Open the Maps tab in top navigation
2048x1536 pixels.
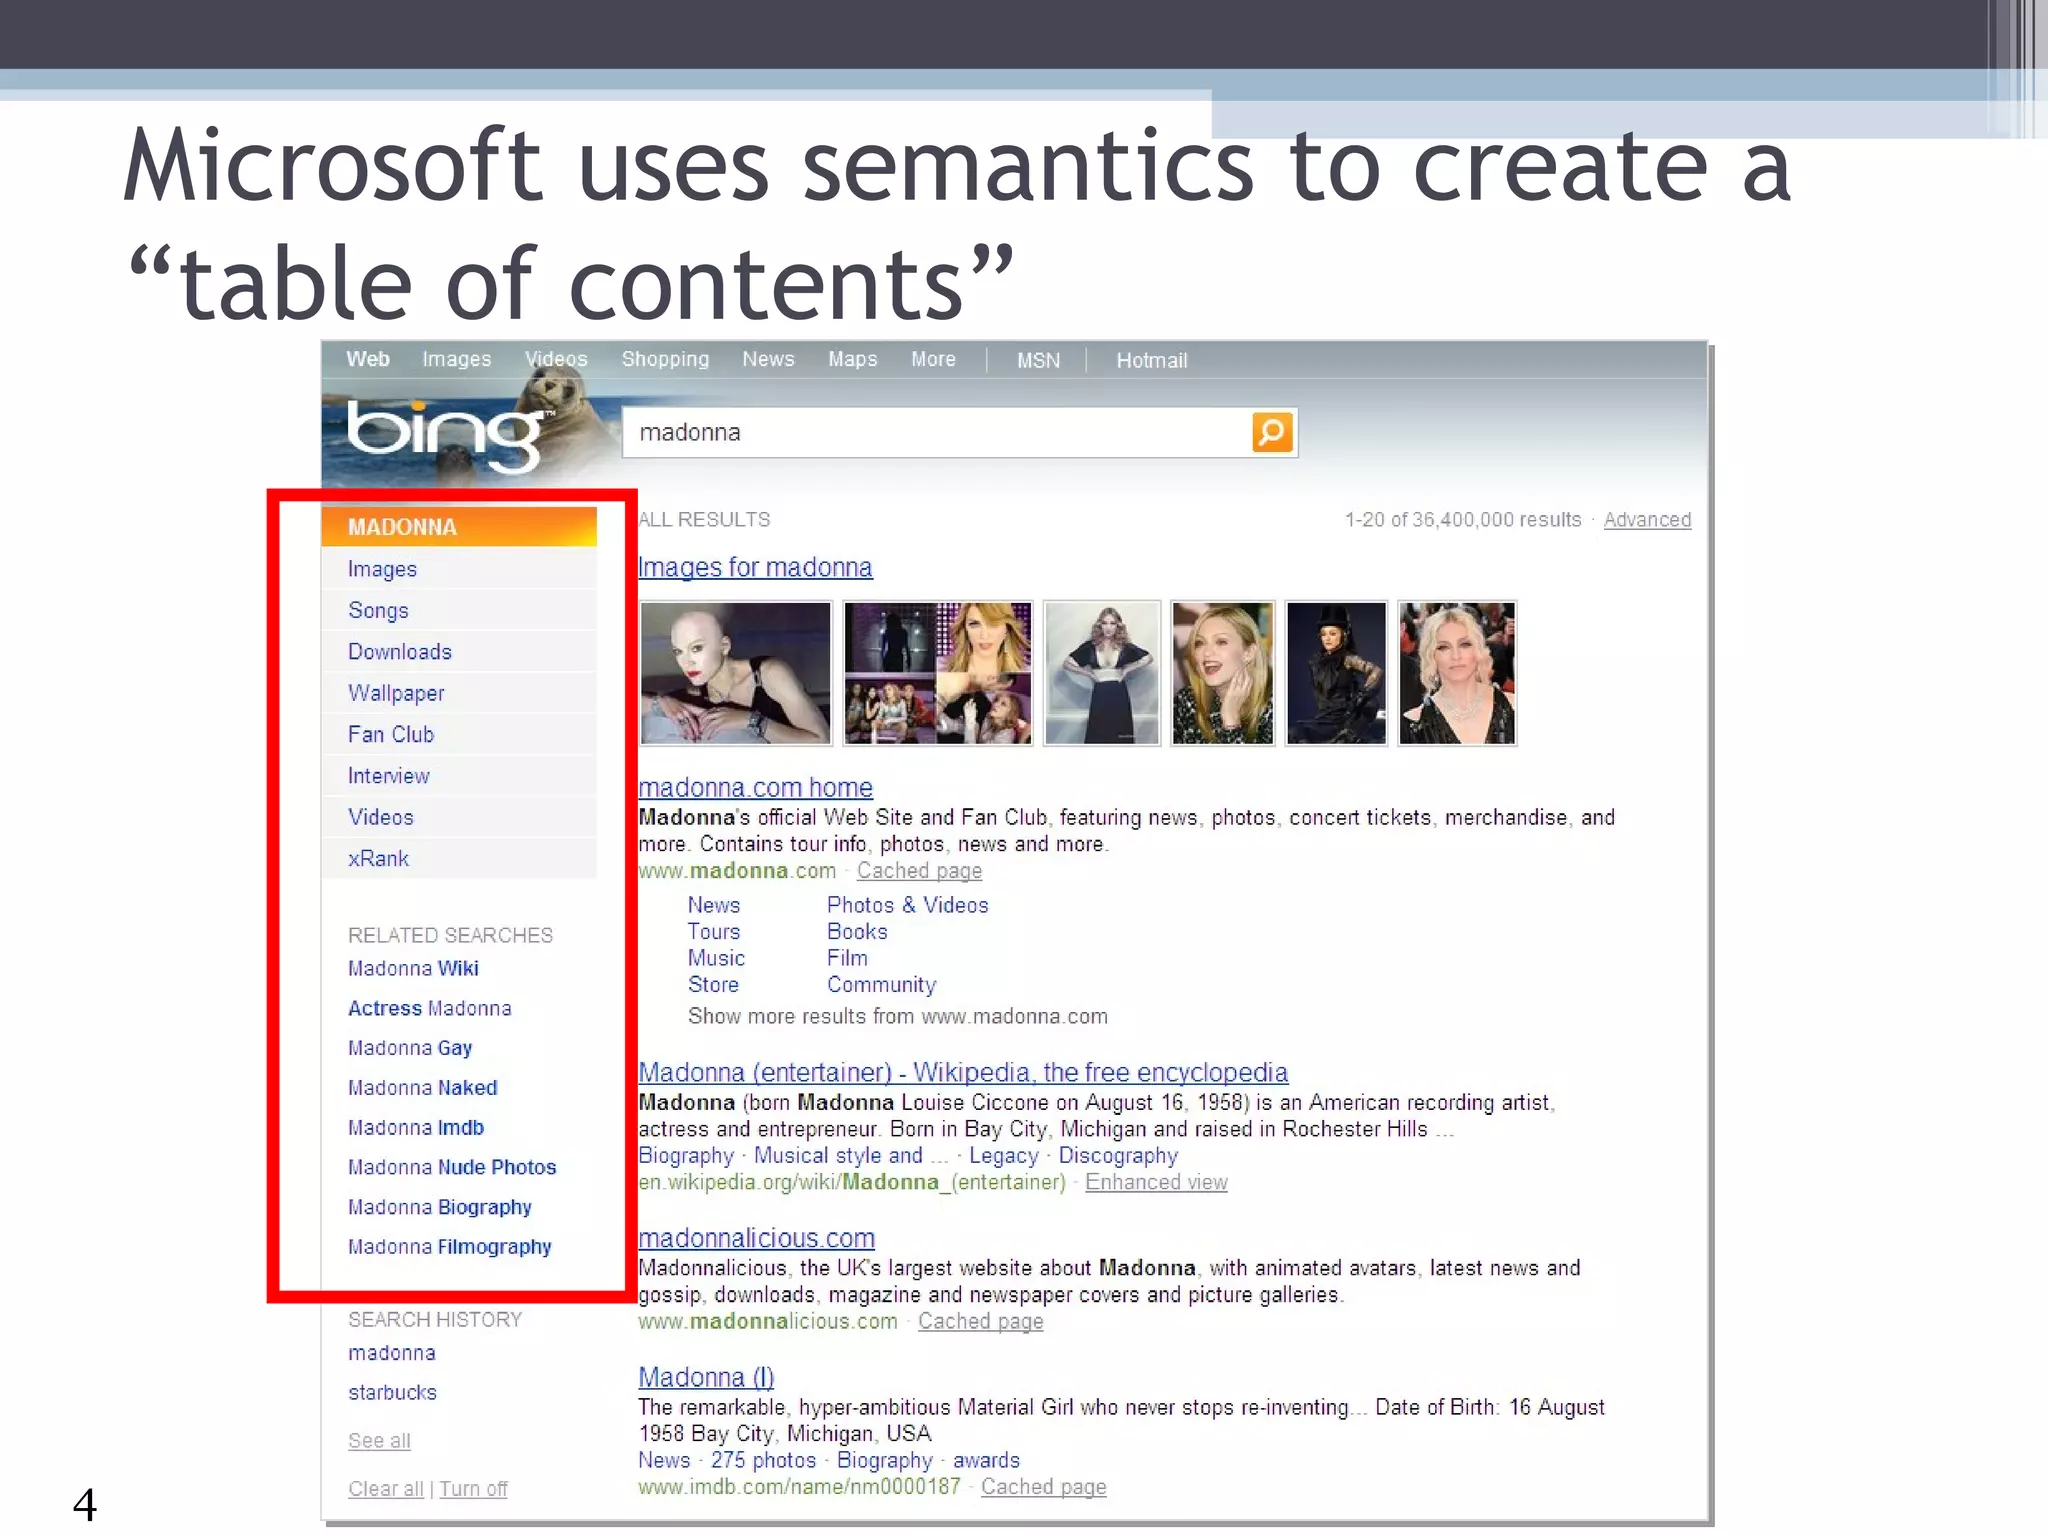click(x=852, y=359)
